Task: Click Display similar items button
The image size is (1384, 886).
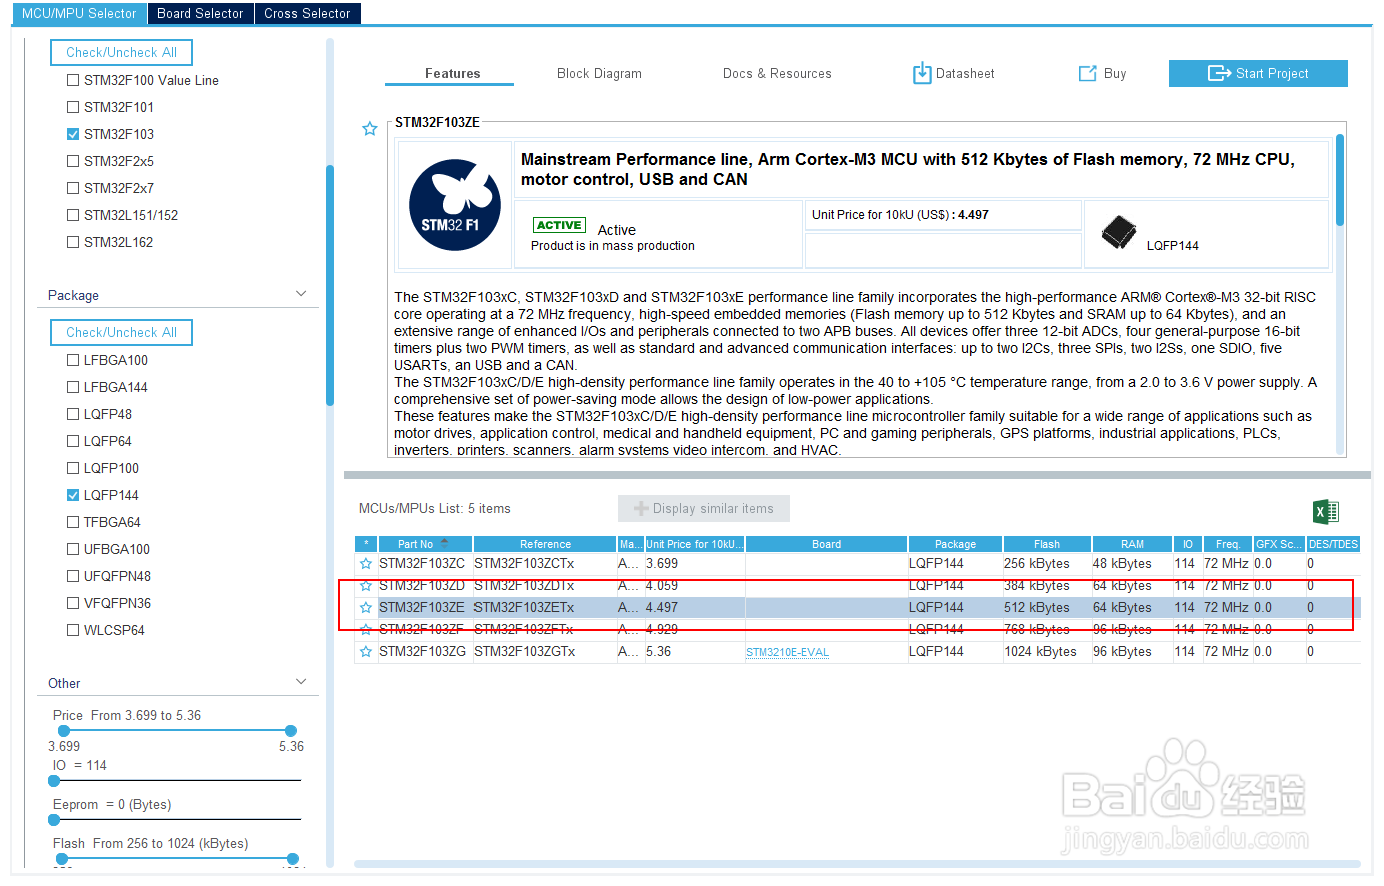Action: 704,508
